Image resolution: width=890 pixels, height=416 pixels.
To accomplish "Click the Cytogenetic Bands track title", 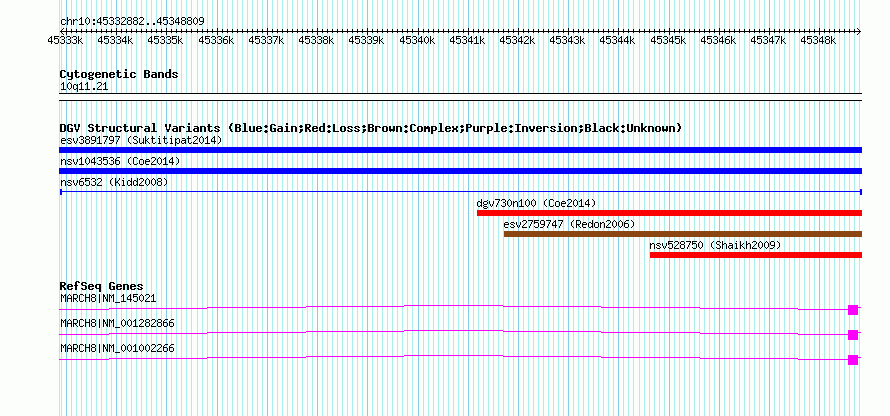I will 119,74.
